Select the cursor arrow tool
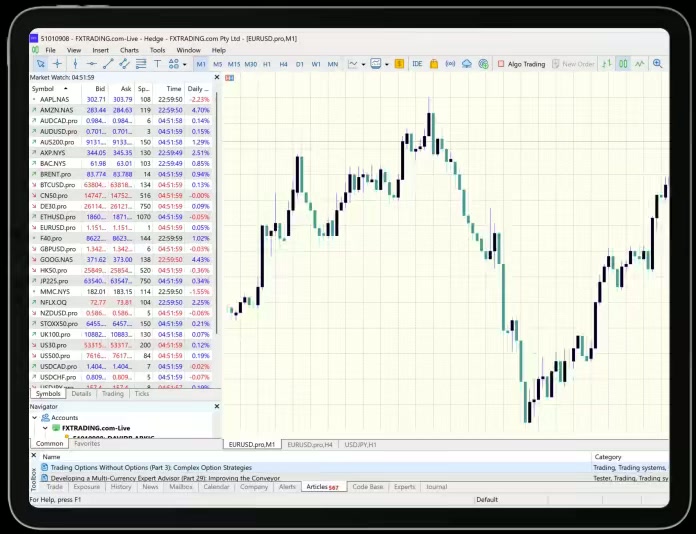The width and height of the screenshot is (696, 534). point(40,64)
